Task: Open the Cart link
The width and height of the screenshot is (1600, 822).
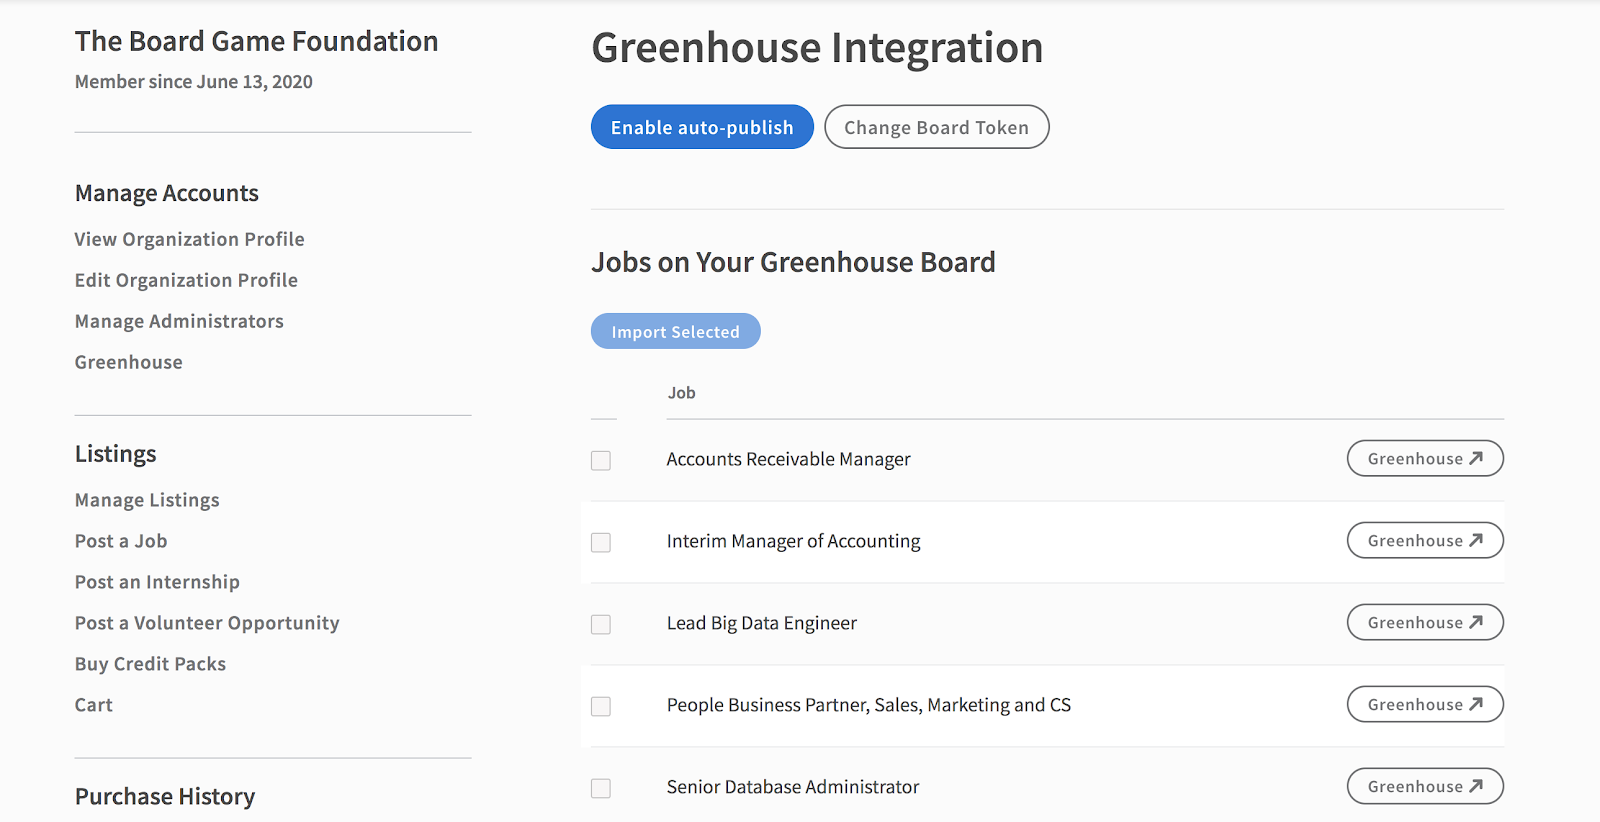Action: coord(94,705)
